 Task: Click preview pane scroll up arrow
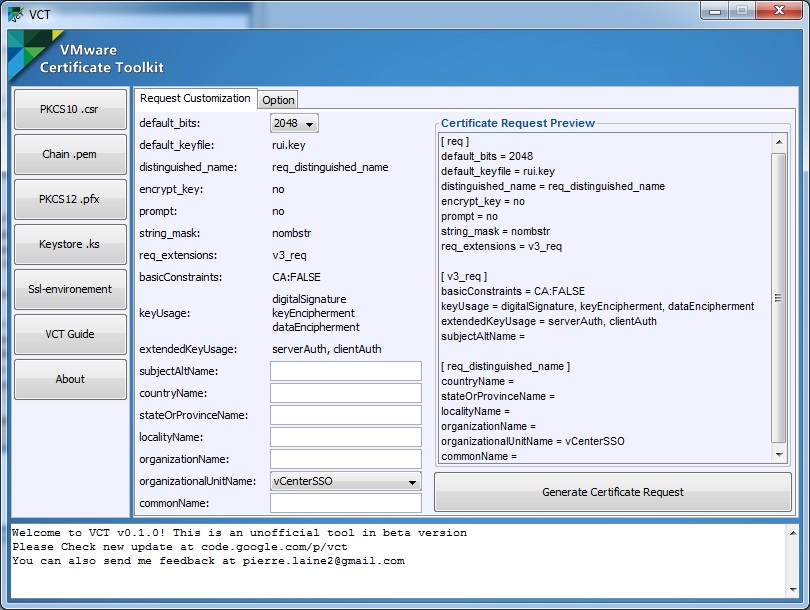coord(779,142)
